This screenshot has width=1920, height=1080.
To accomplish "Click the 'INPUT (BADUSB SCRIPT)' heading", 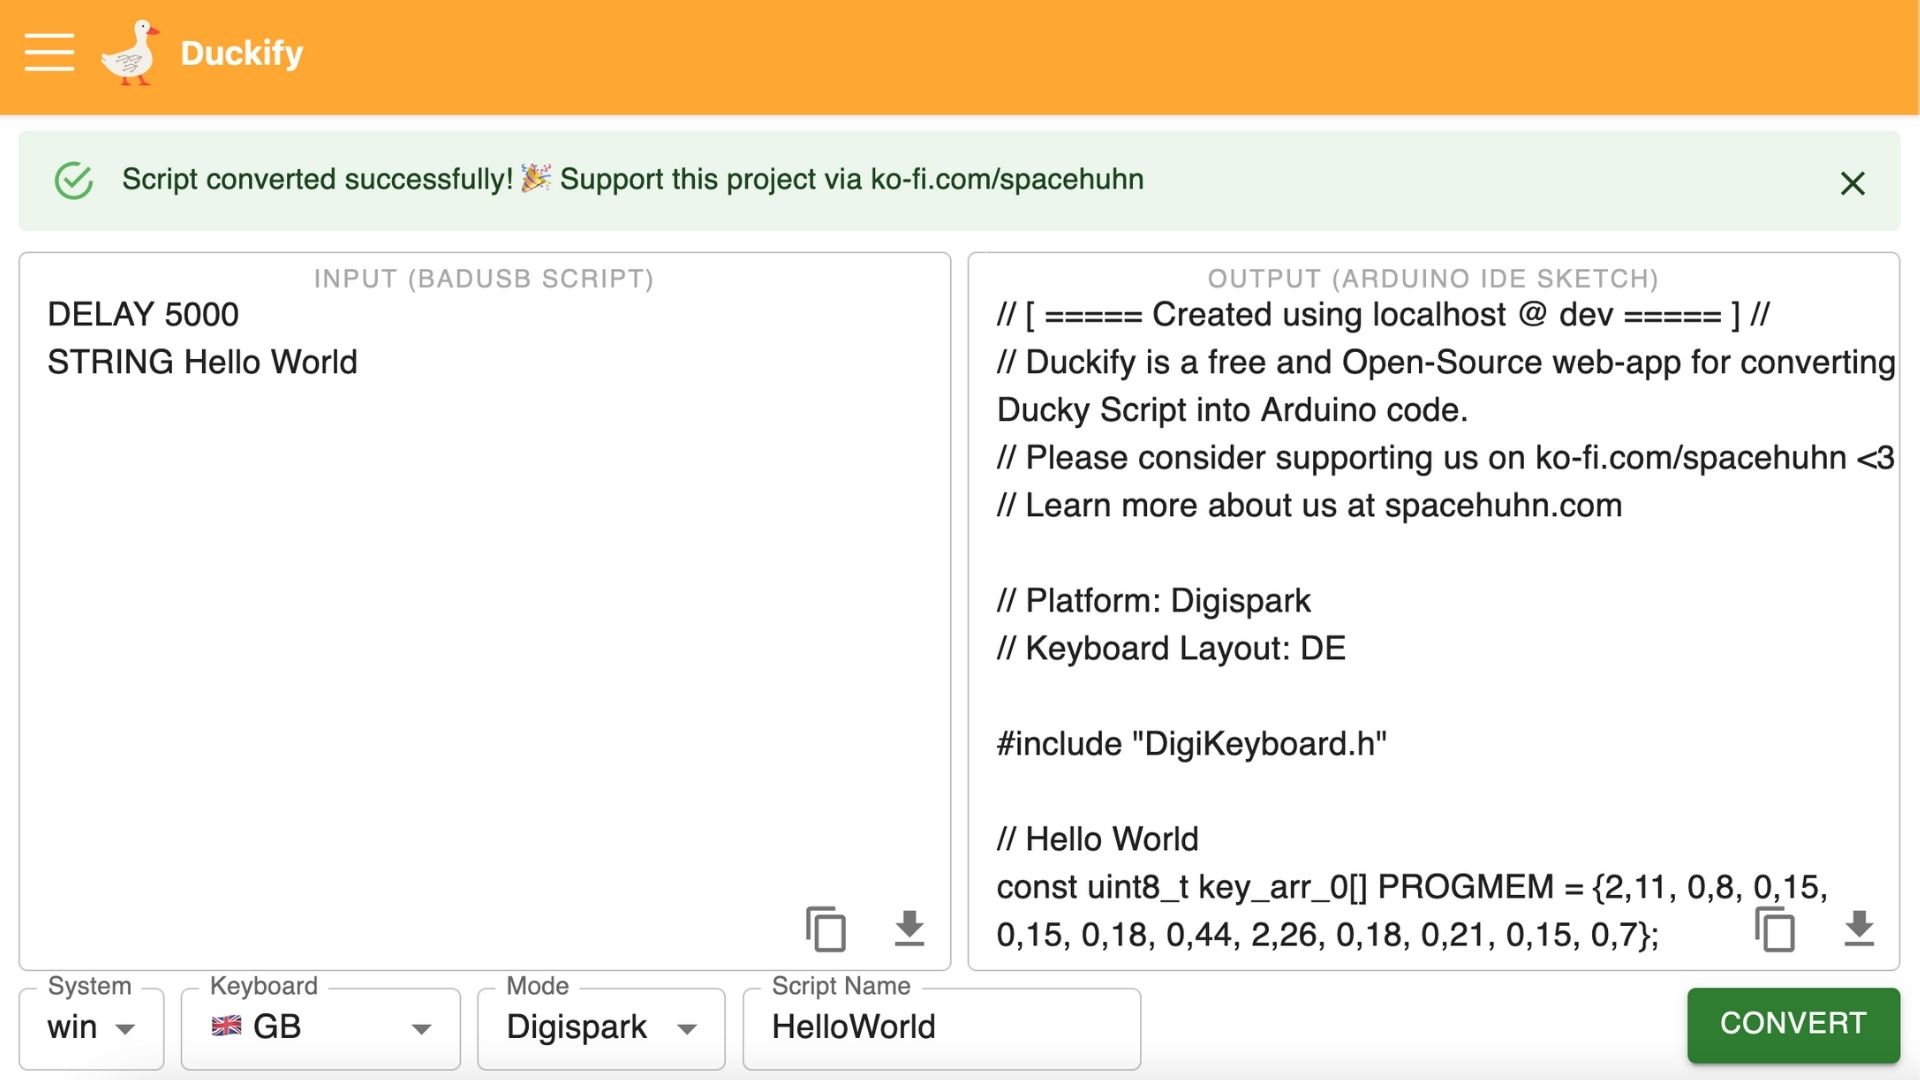I will [x=484, y=279].
